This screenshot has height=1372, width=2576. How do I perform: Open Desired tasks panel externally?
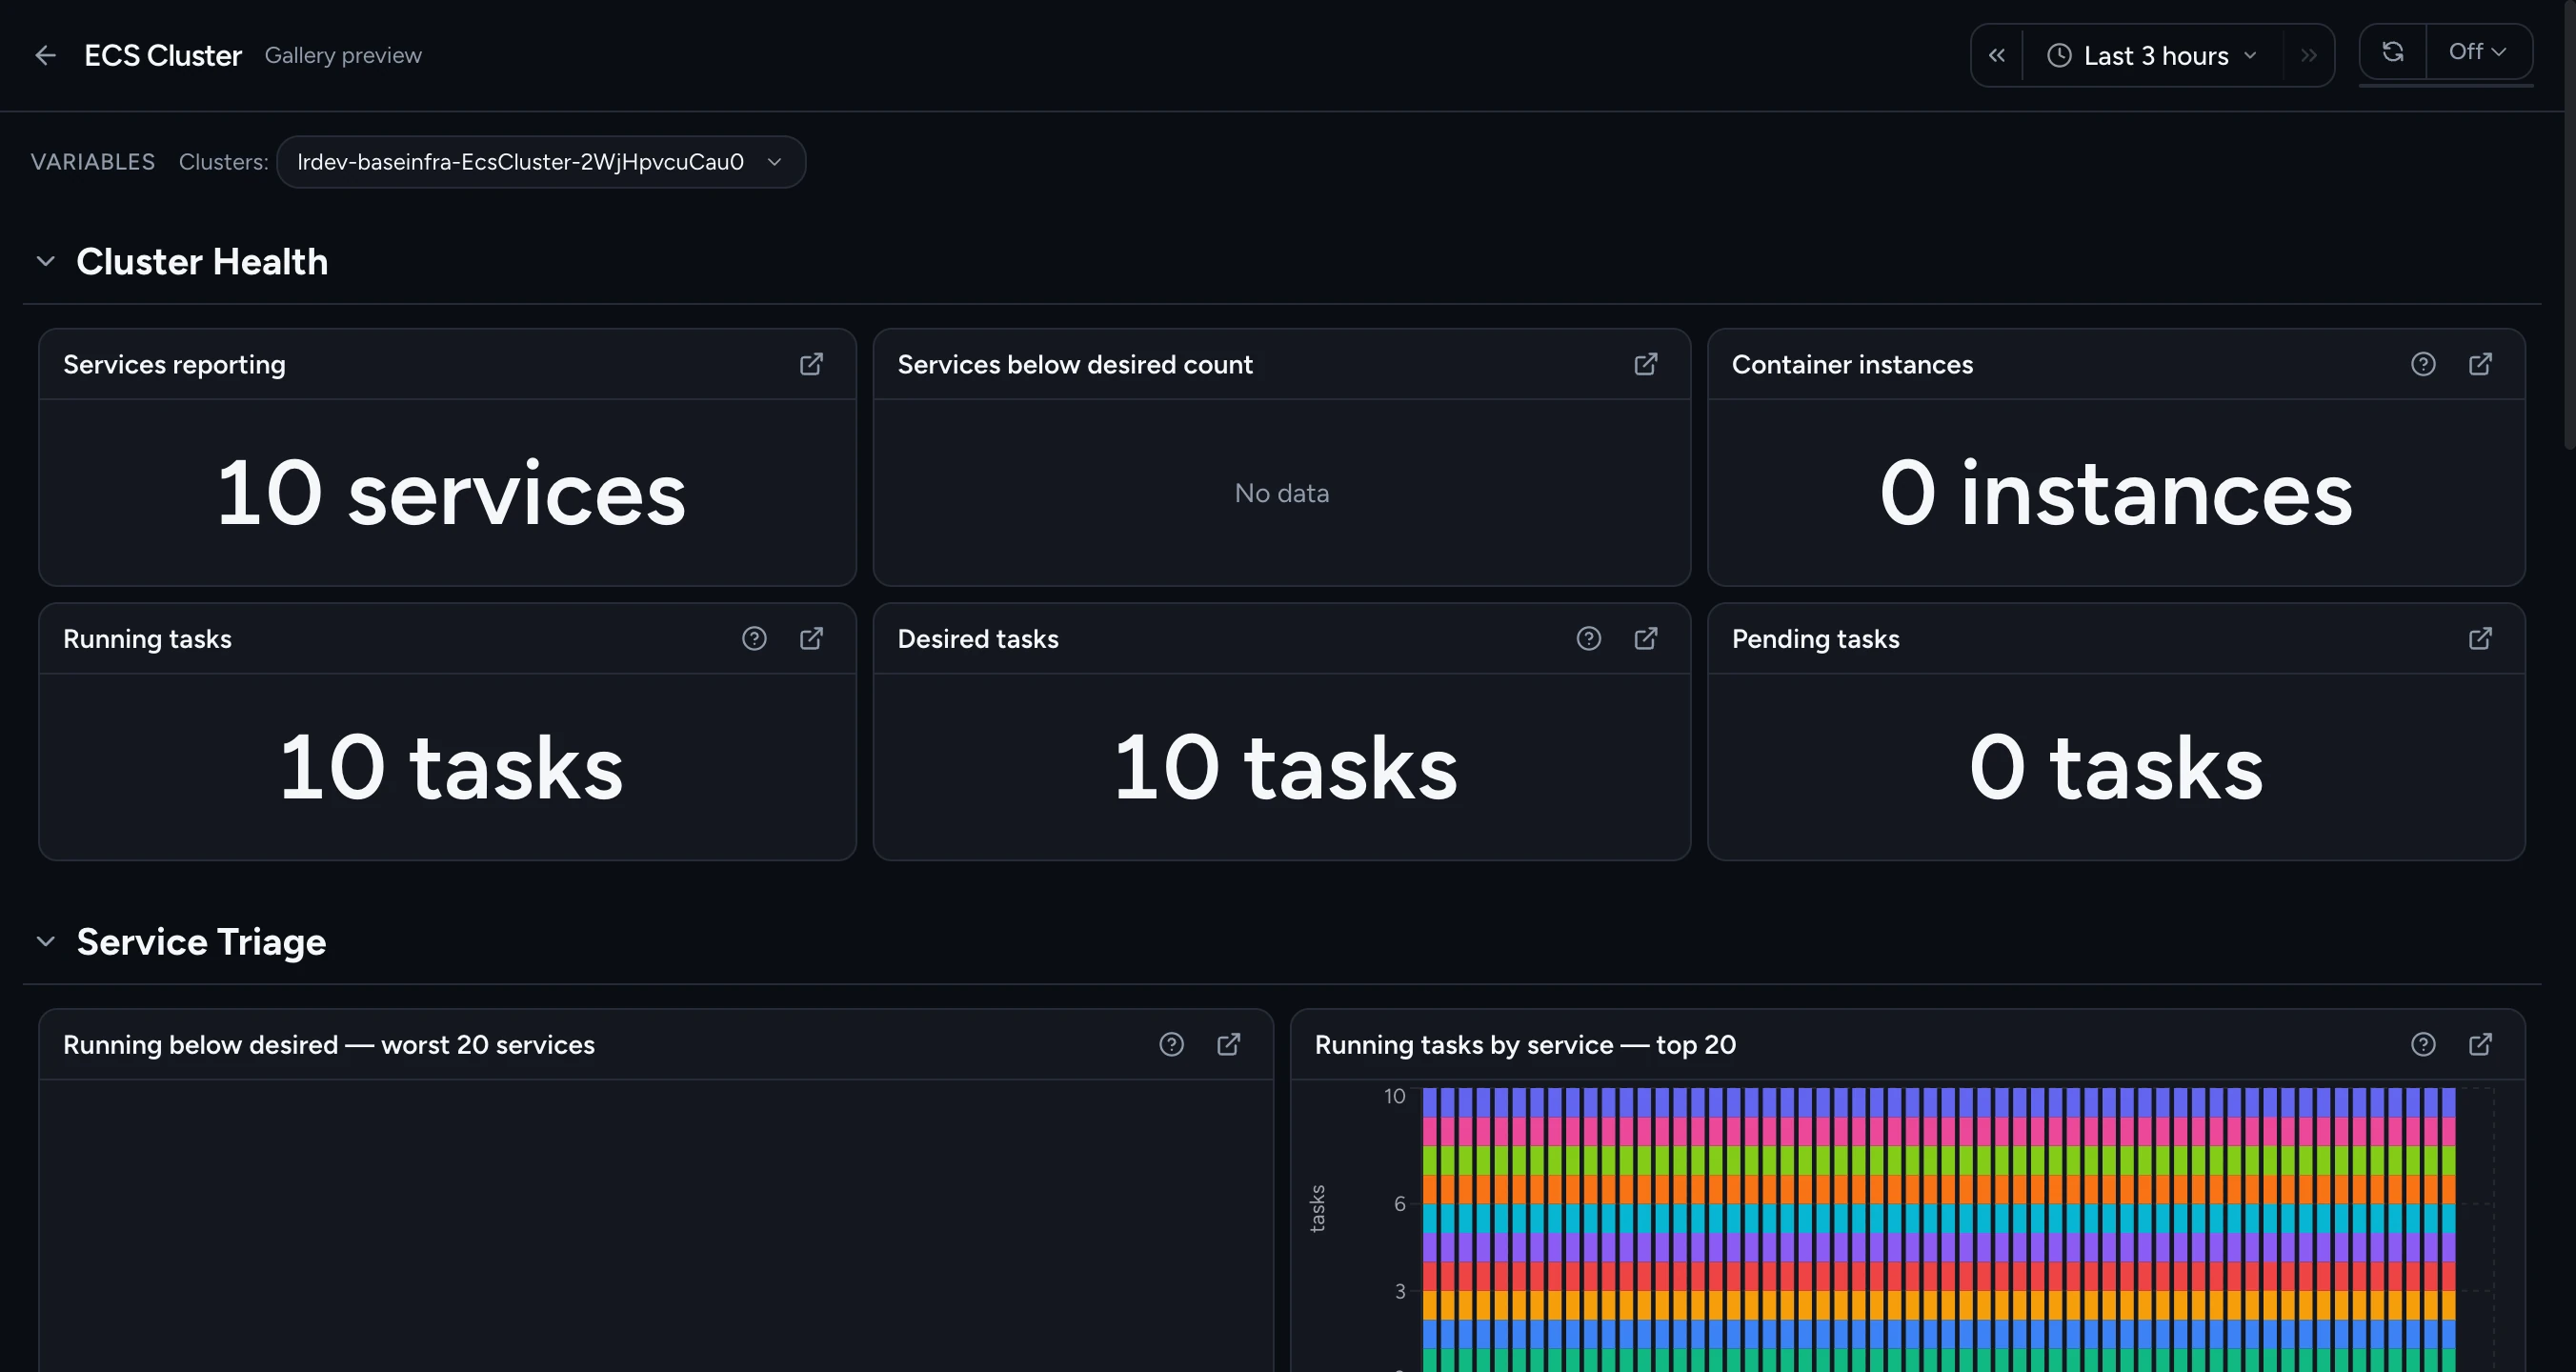pyautogui.click(x=1645, y=638)
